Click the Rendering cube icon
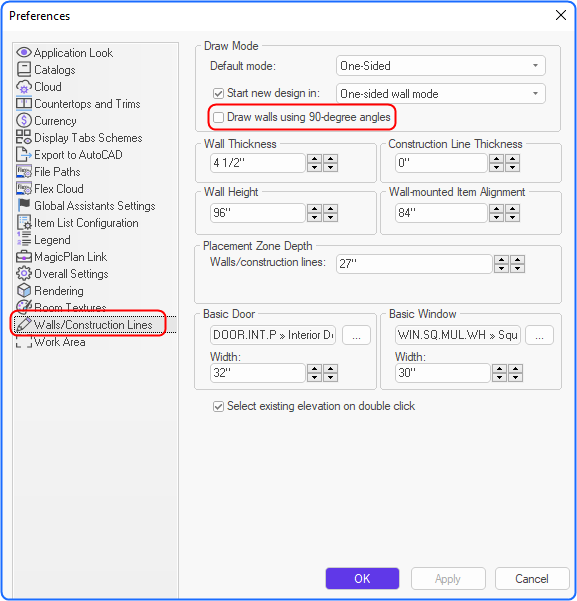577x601 pixels. (x=24, y=291)
